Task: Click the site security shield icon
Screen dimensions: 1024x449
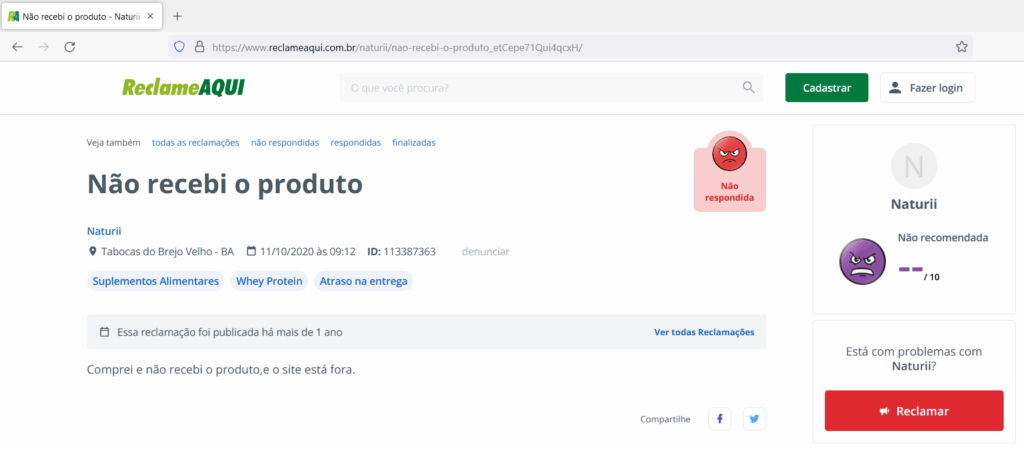Action: pyautogui.click(x=180, y=46)
